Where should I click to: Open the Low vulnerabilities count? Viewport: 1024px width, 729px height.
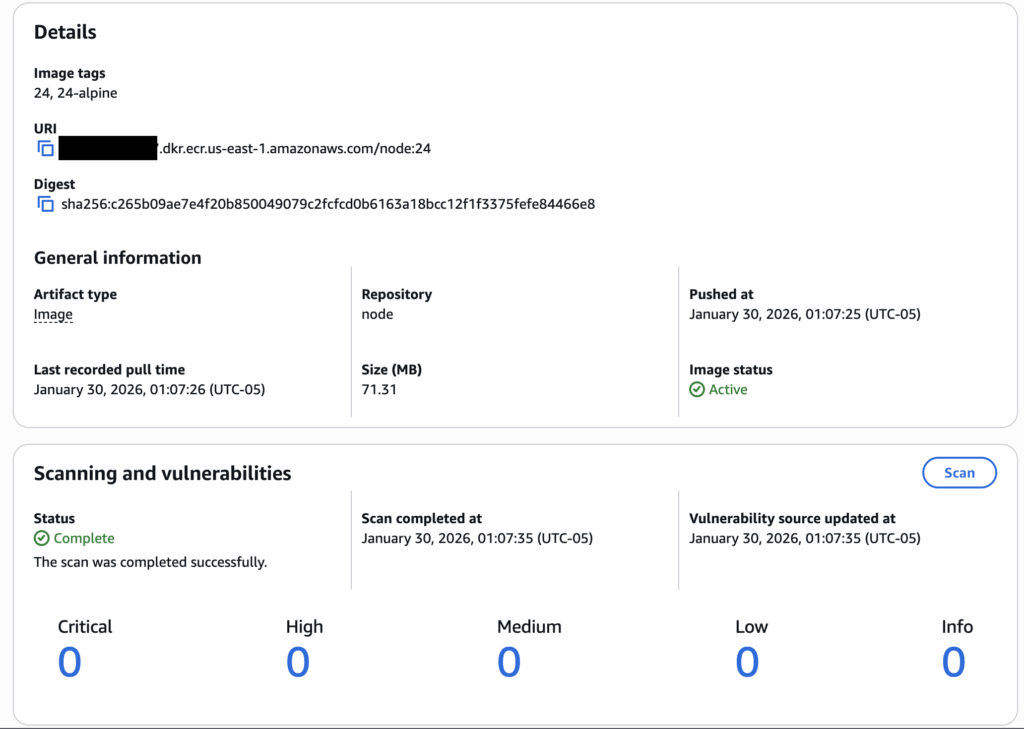[747, 662]
